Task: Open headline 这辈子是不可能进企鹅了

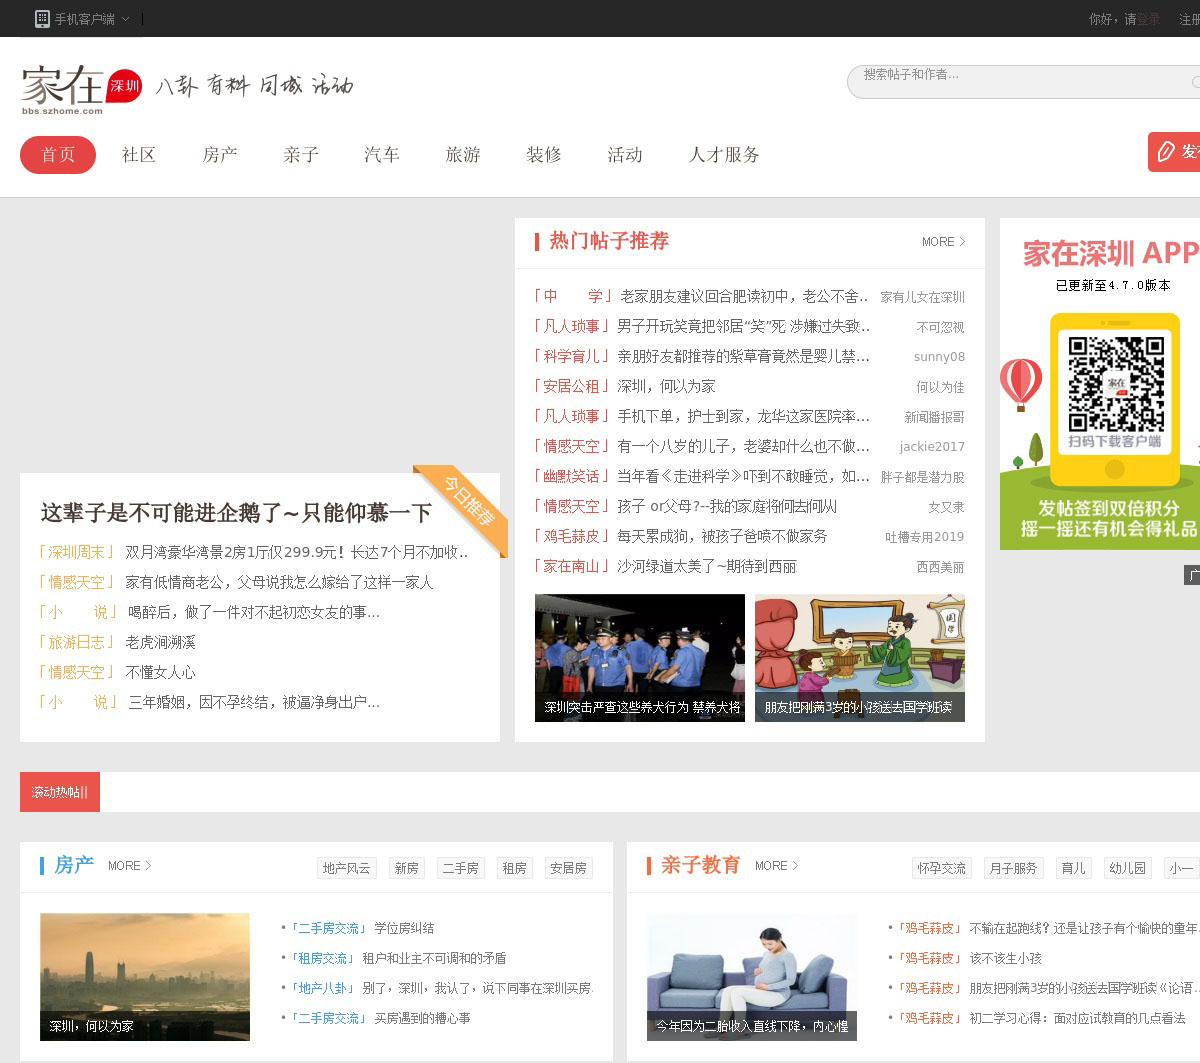Action: pyautogui.click(x=236, y=513)
